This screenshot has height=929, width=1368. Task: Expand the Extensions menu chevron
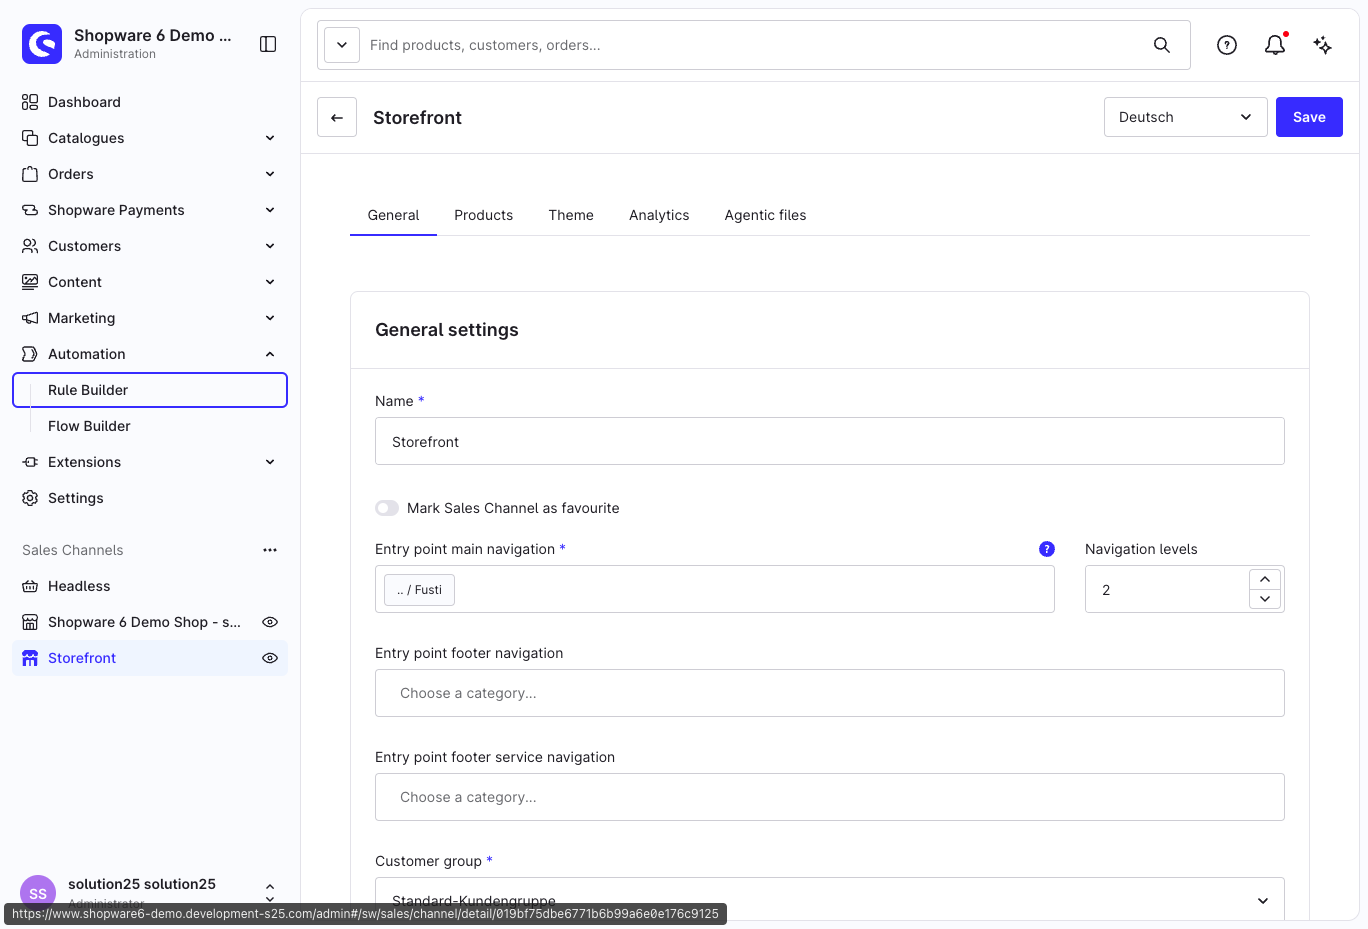(270, 462)
